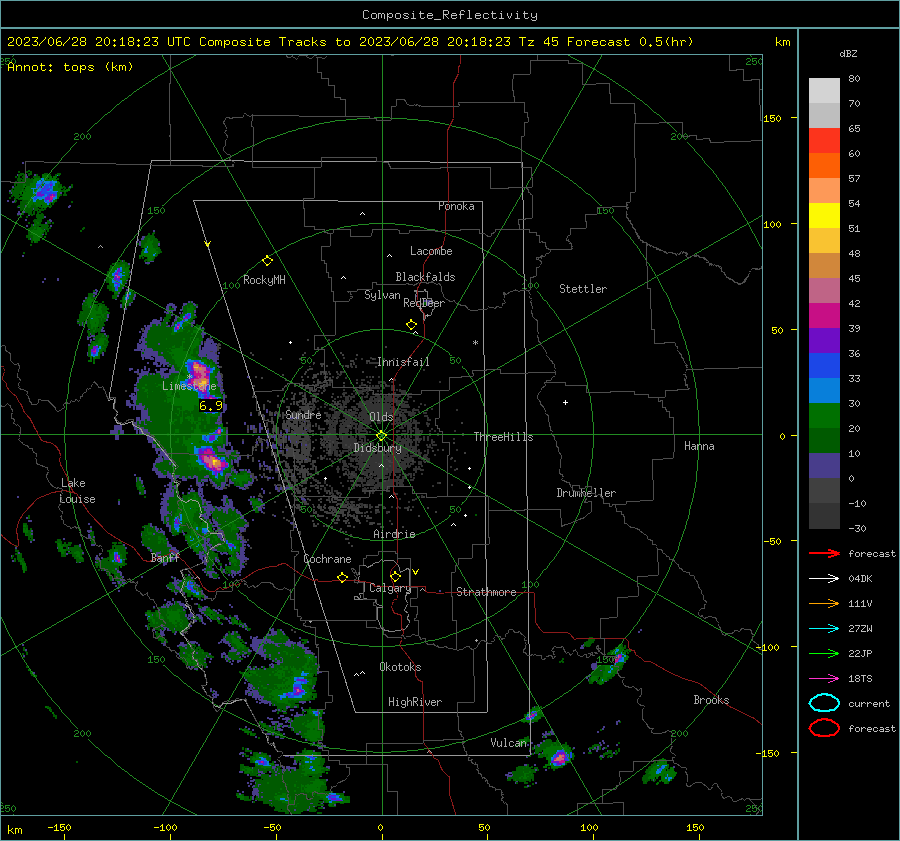Click the 39 dBZ magenta color swatch
900x841 pixels.
824,315
